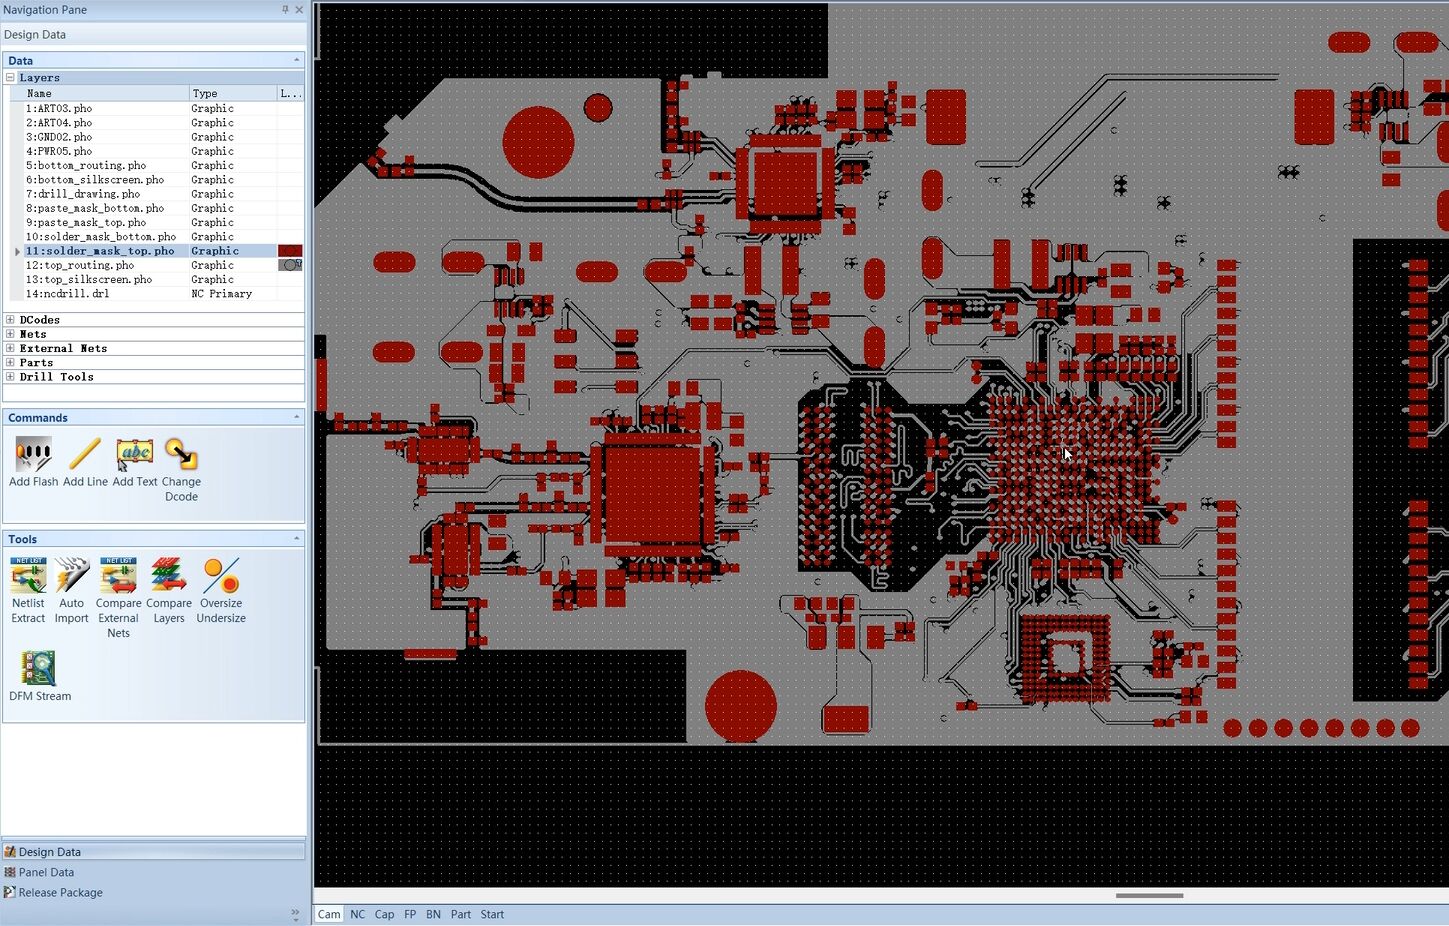Select the Add Flash command
Image resolution: width=1449 pixels, height=926 pixels.
coord(33,462)
